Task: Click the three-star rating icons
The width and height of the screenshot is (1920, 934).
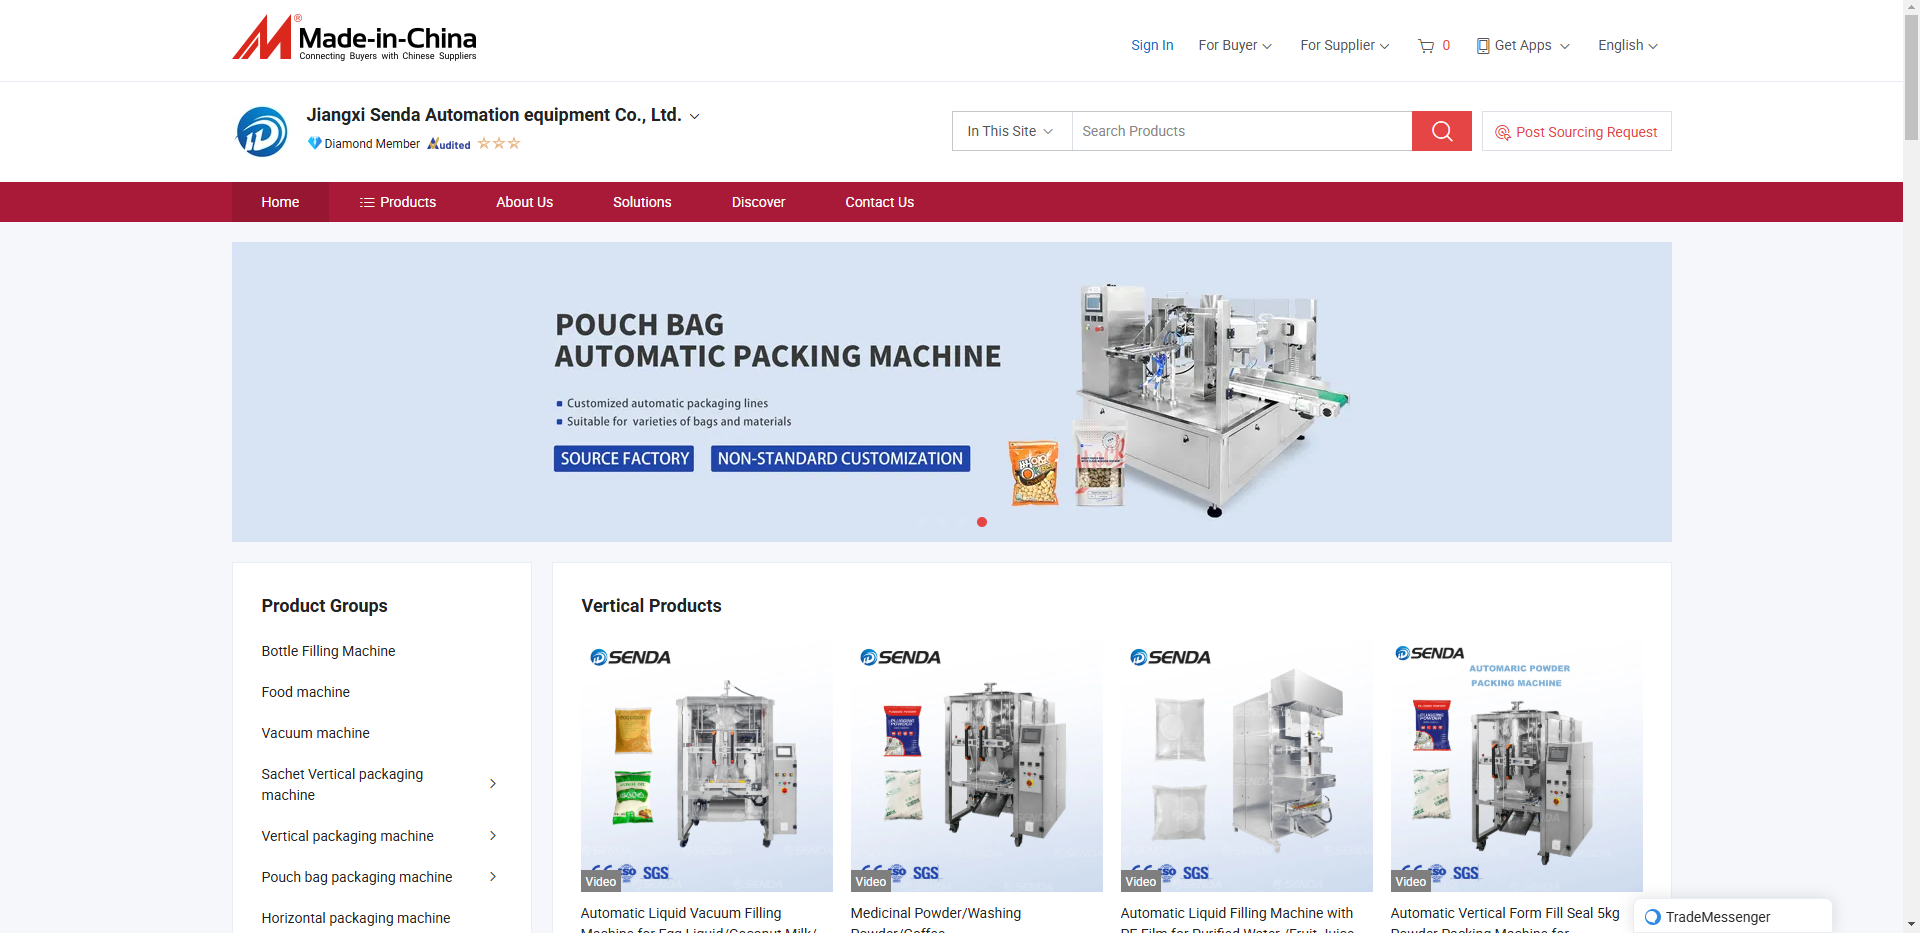Action: (x=499, y=143)
